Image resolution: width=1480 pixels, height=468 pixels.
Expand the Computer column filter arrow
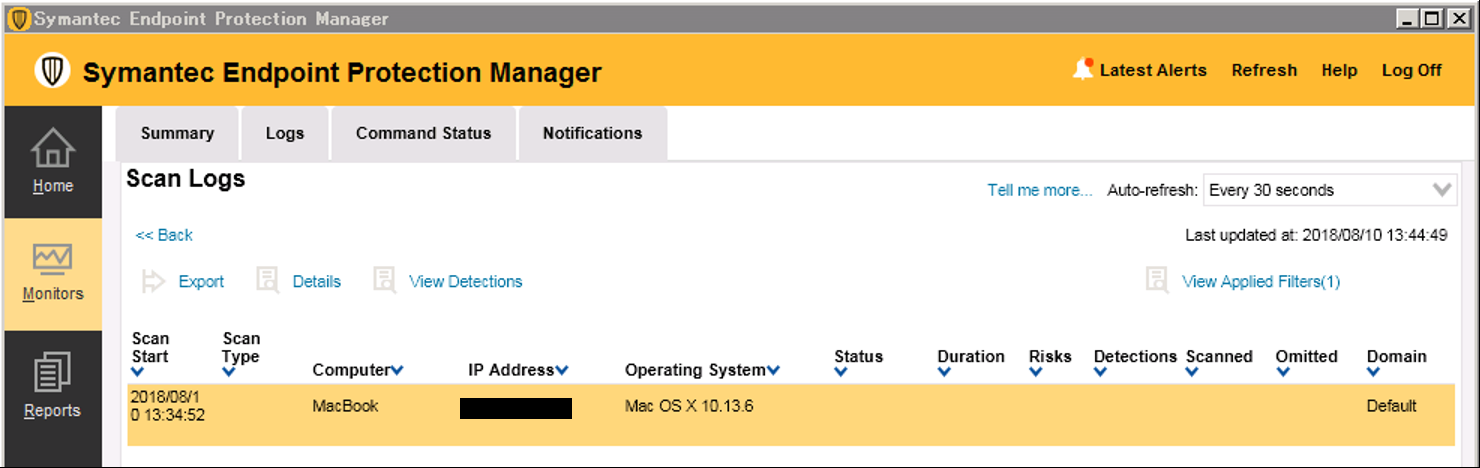(x=397, y=371)
